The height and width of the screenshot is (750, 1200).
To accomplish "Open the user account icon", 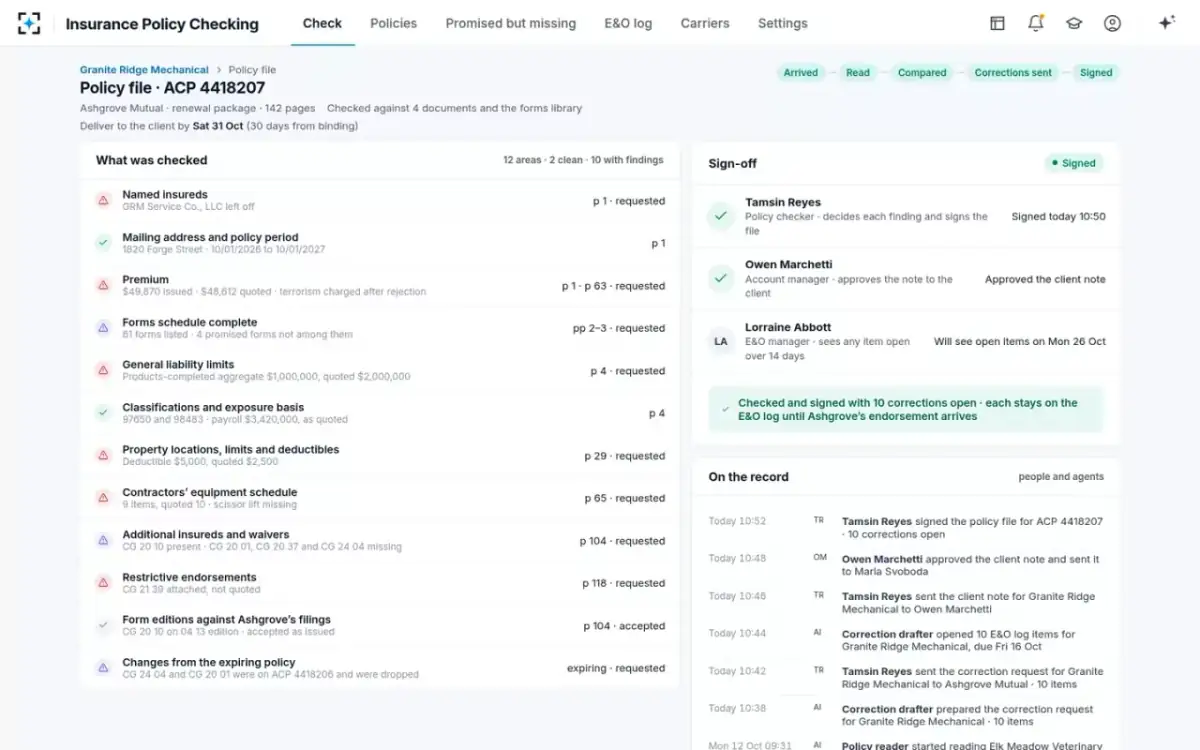I will pos(1112,23).
